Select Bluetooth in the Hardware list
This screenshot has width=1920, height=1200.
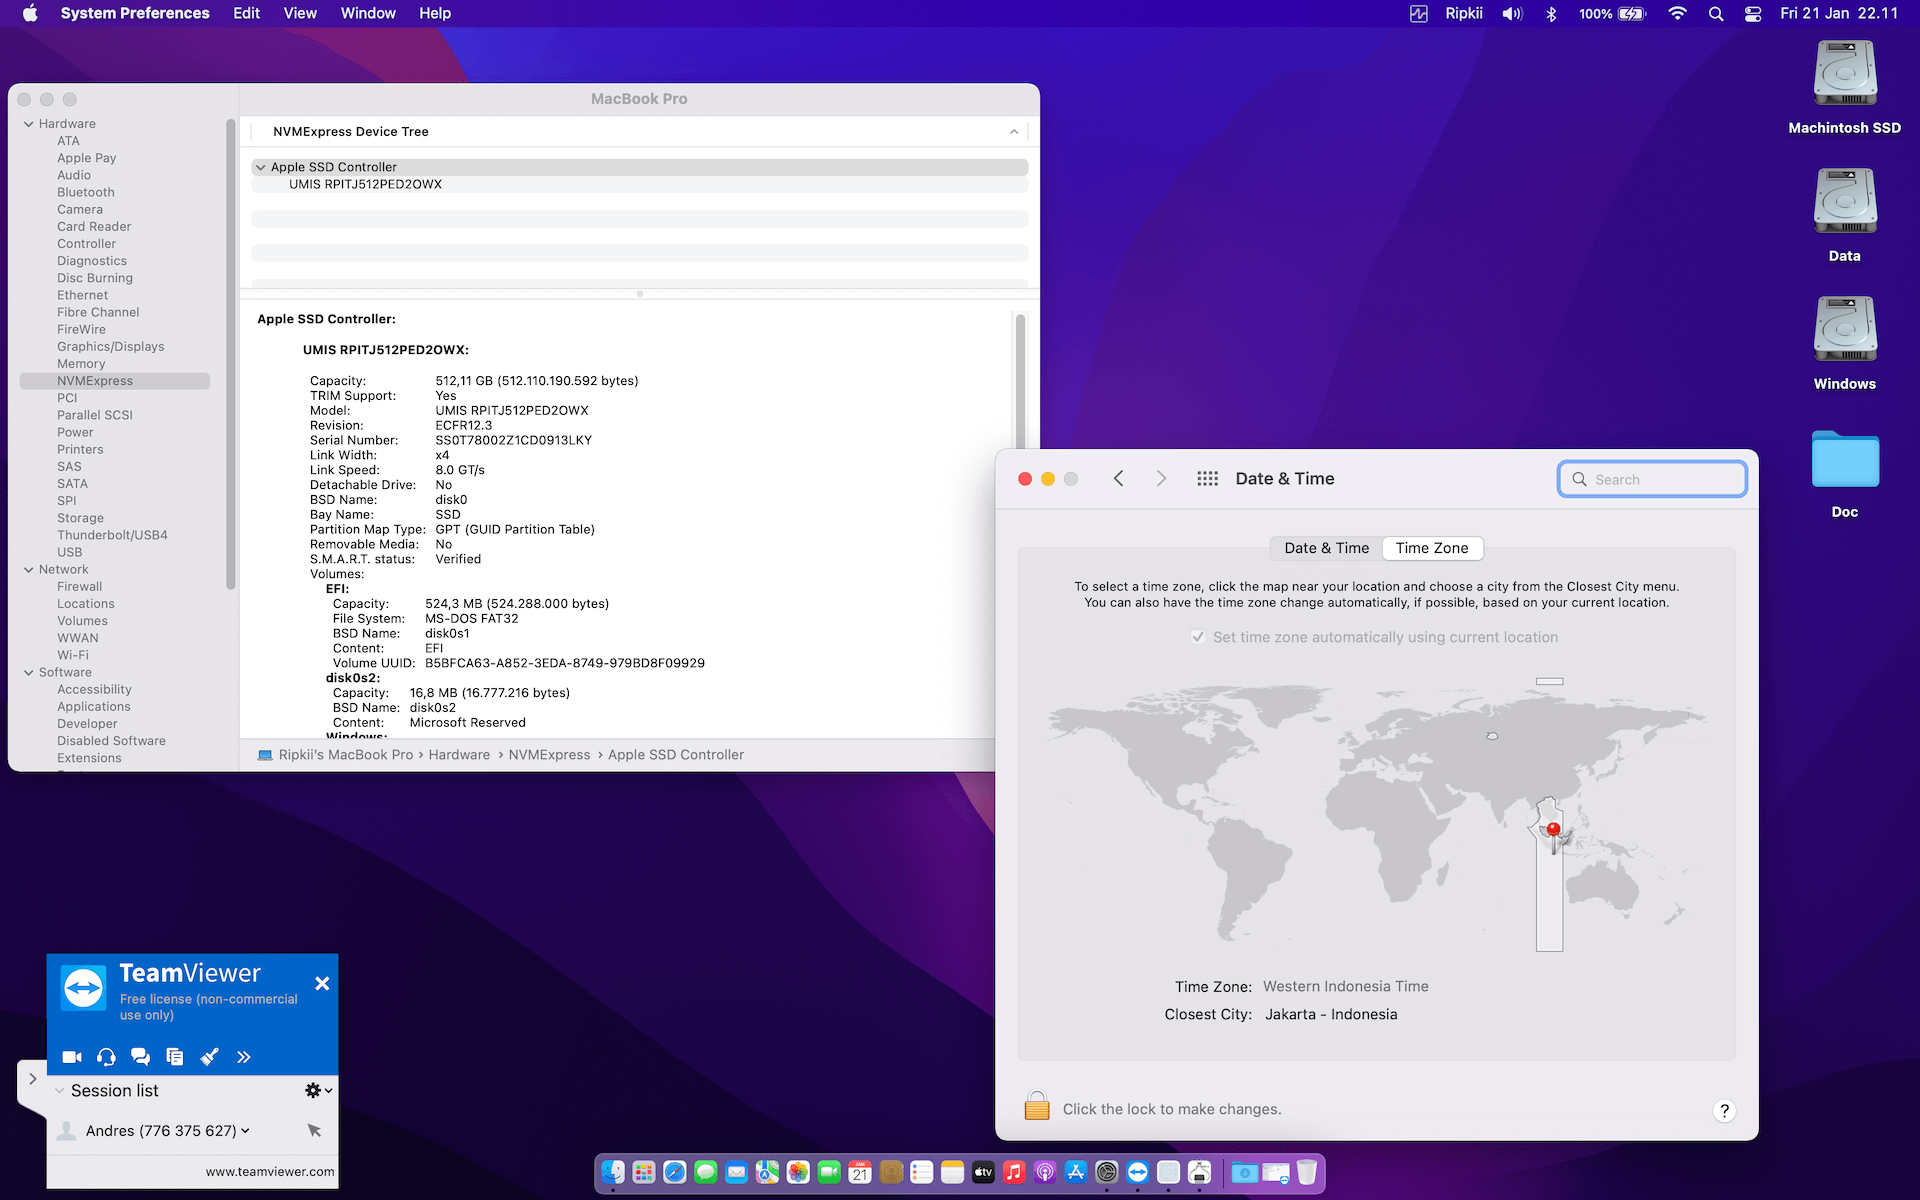pyautogui.click(x=86, y=192)
